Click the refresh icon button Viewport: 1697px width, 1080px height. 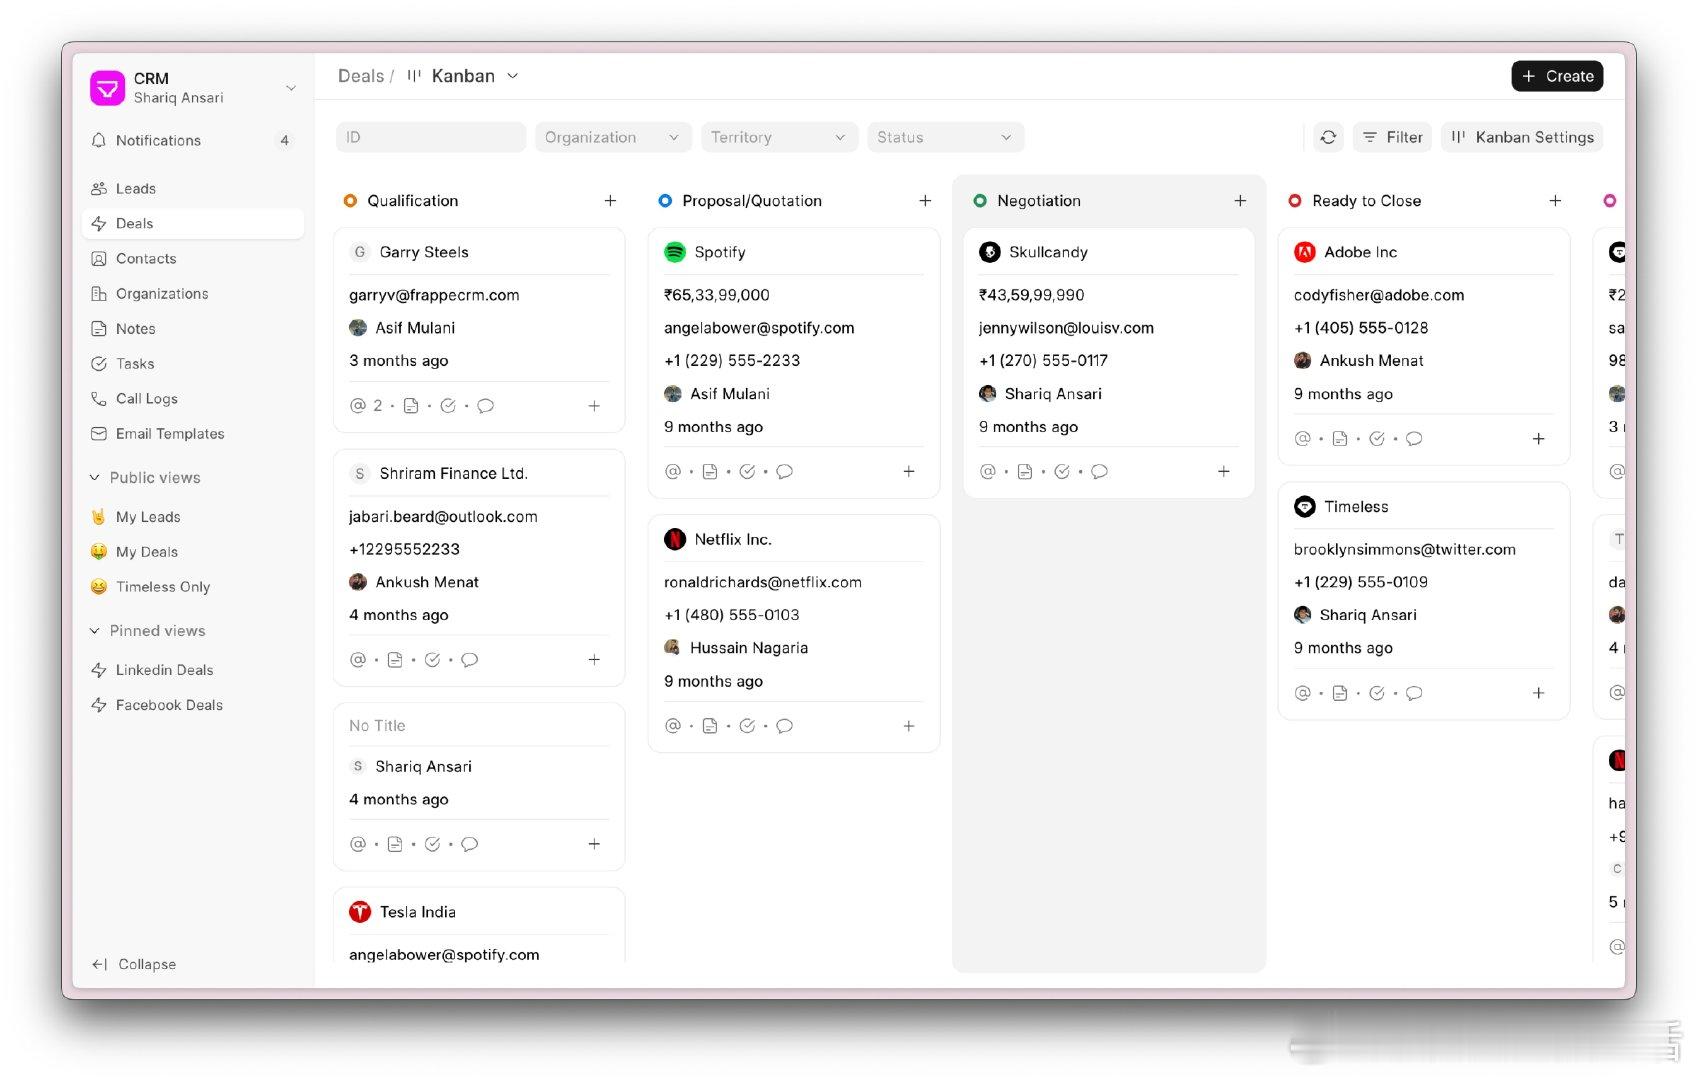click(x=1328, y=137)
